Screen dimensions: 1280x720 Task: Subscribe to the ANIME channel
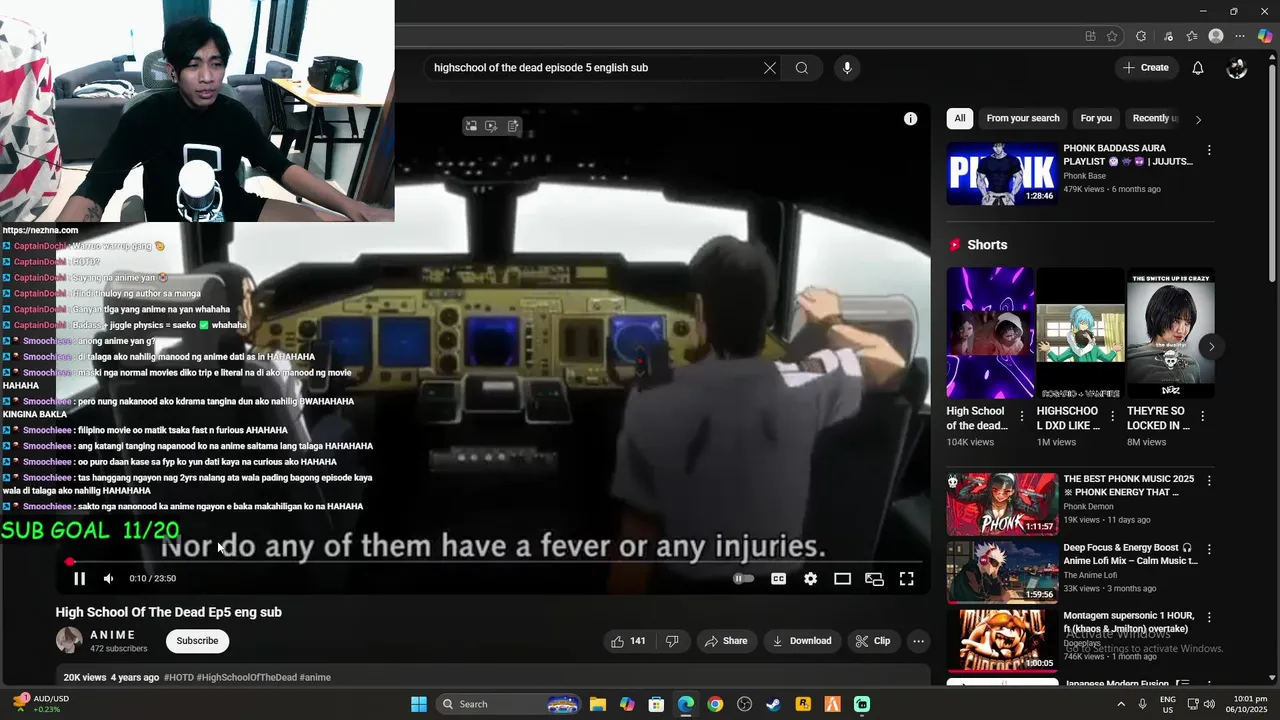coord(197,641)
